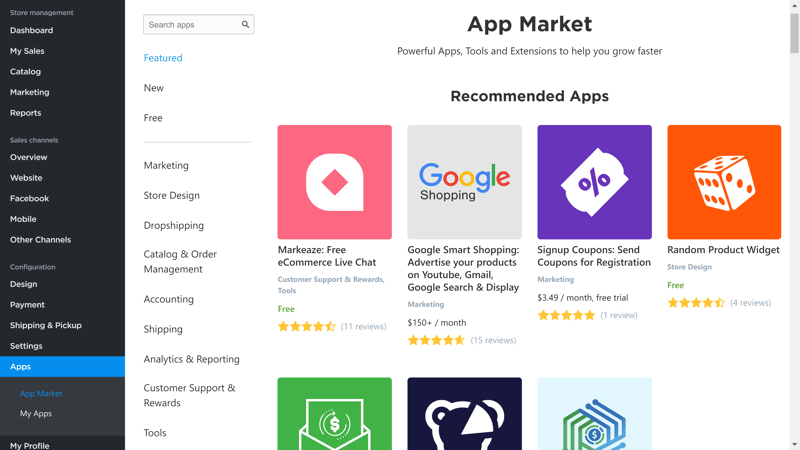800x450 pixels.
Task: Open Shipping & Pickup settings
Action: click(x=46, y=325)
